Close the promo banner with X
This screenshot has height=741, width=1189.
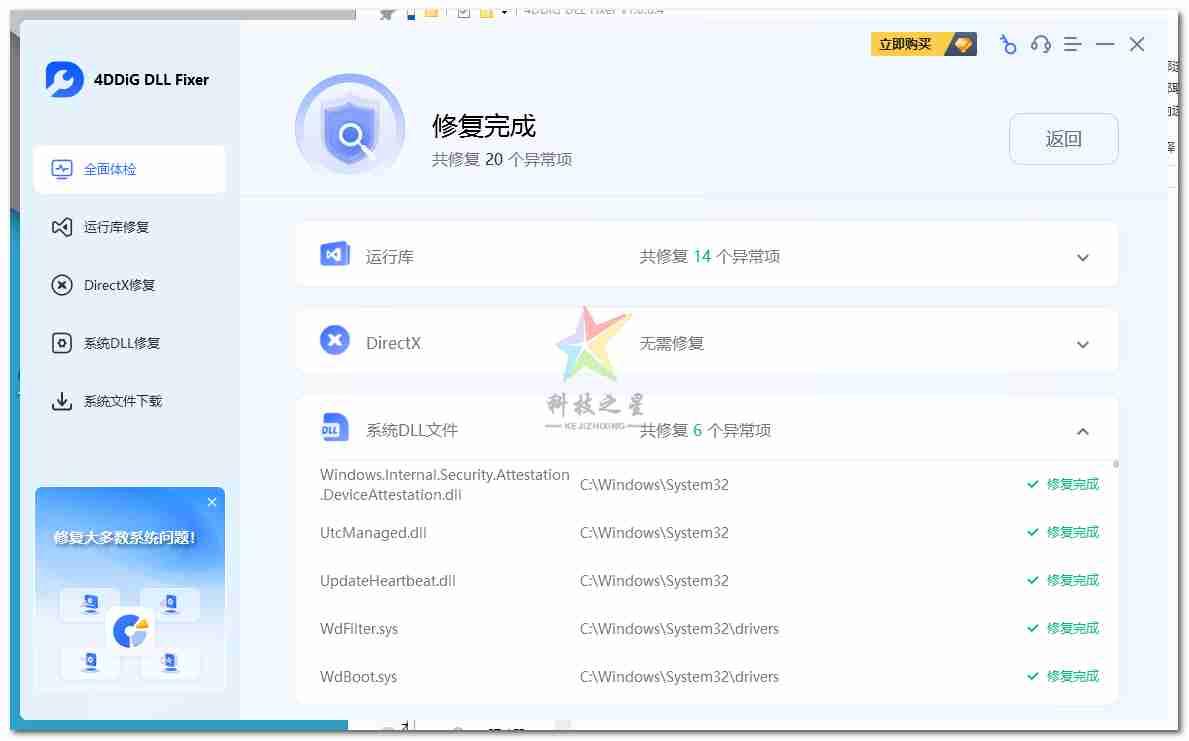212,502
